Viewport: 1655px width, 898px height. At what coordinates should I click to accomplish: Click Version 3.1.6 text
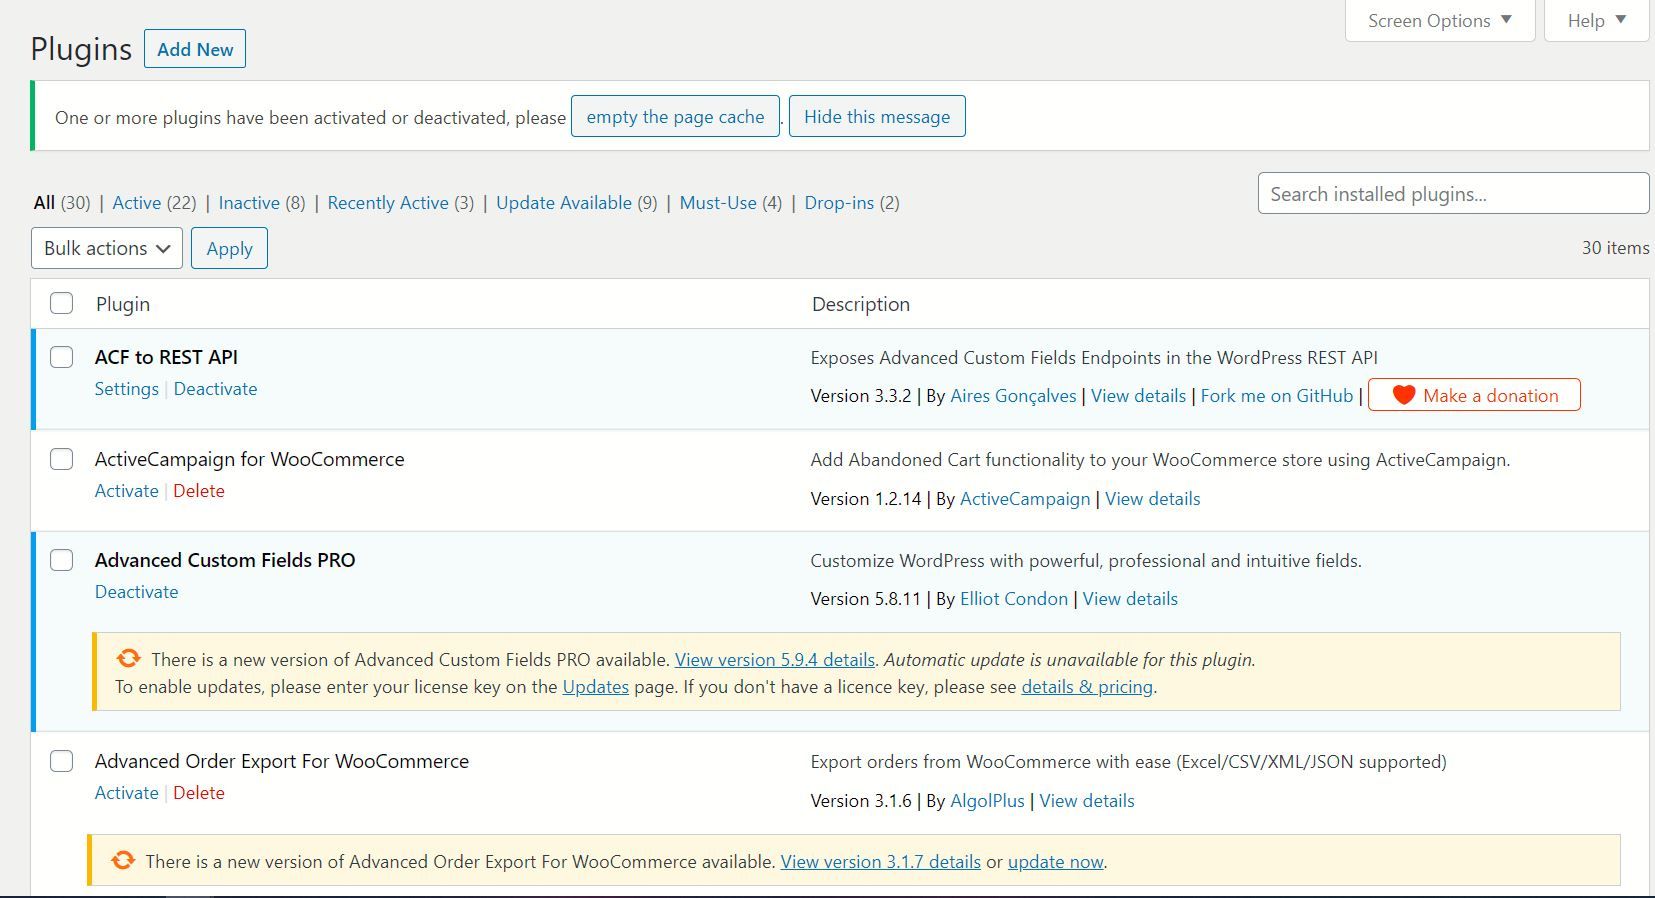click(x=861, y=800)
